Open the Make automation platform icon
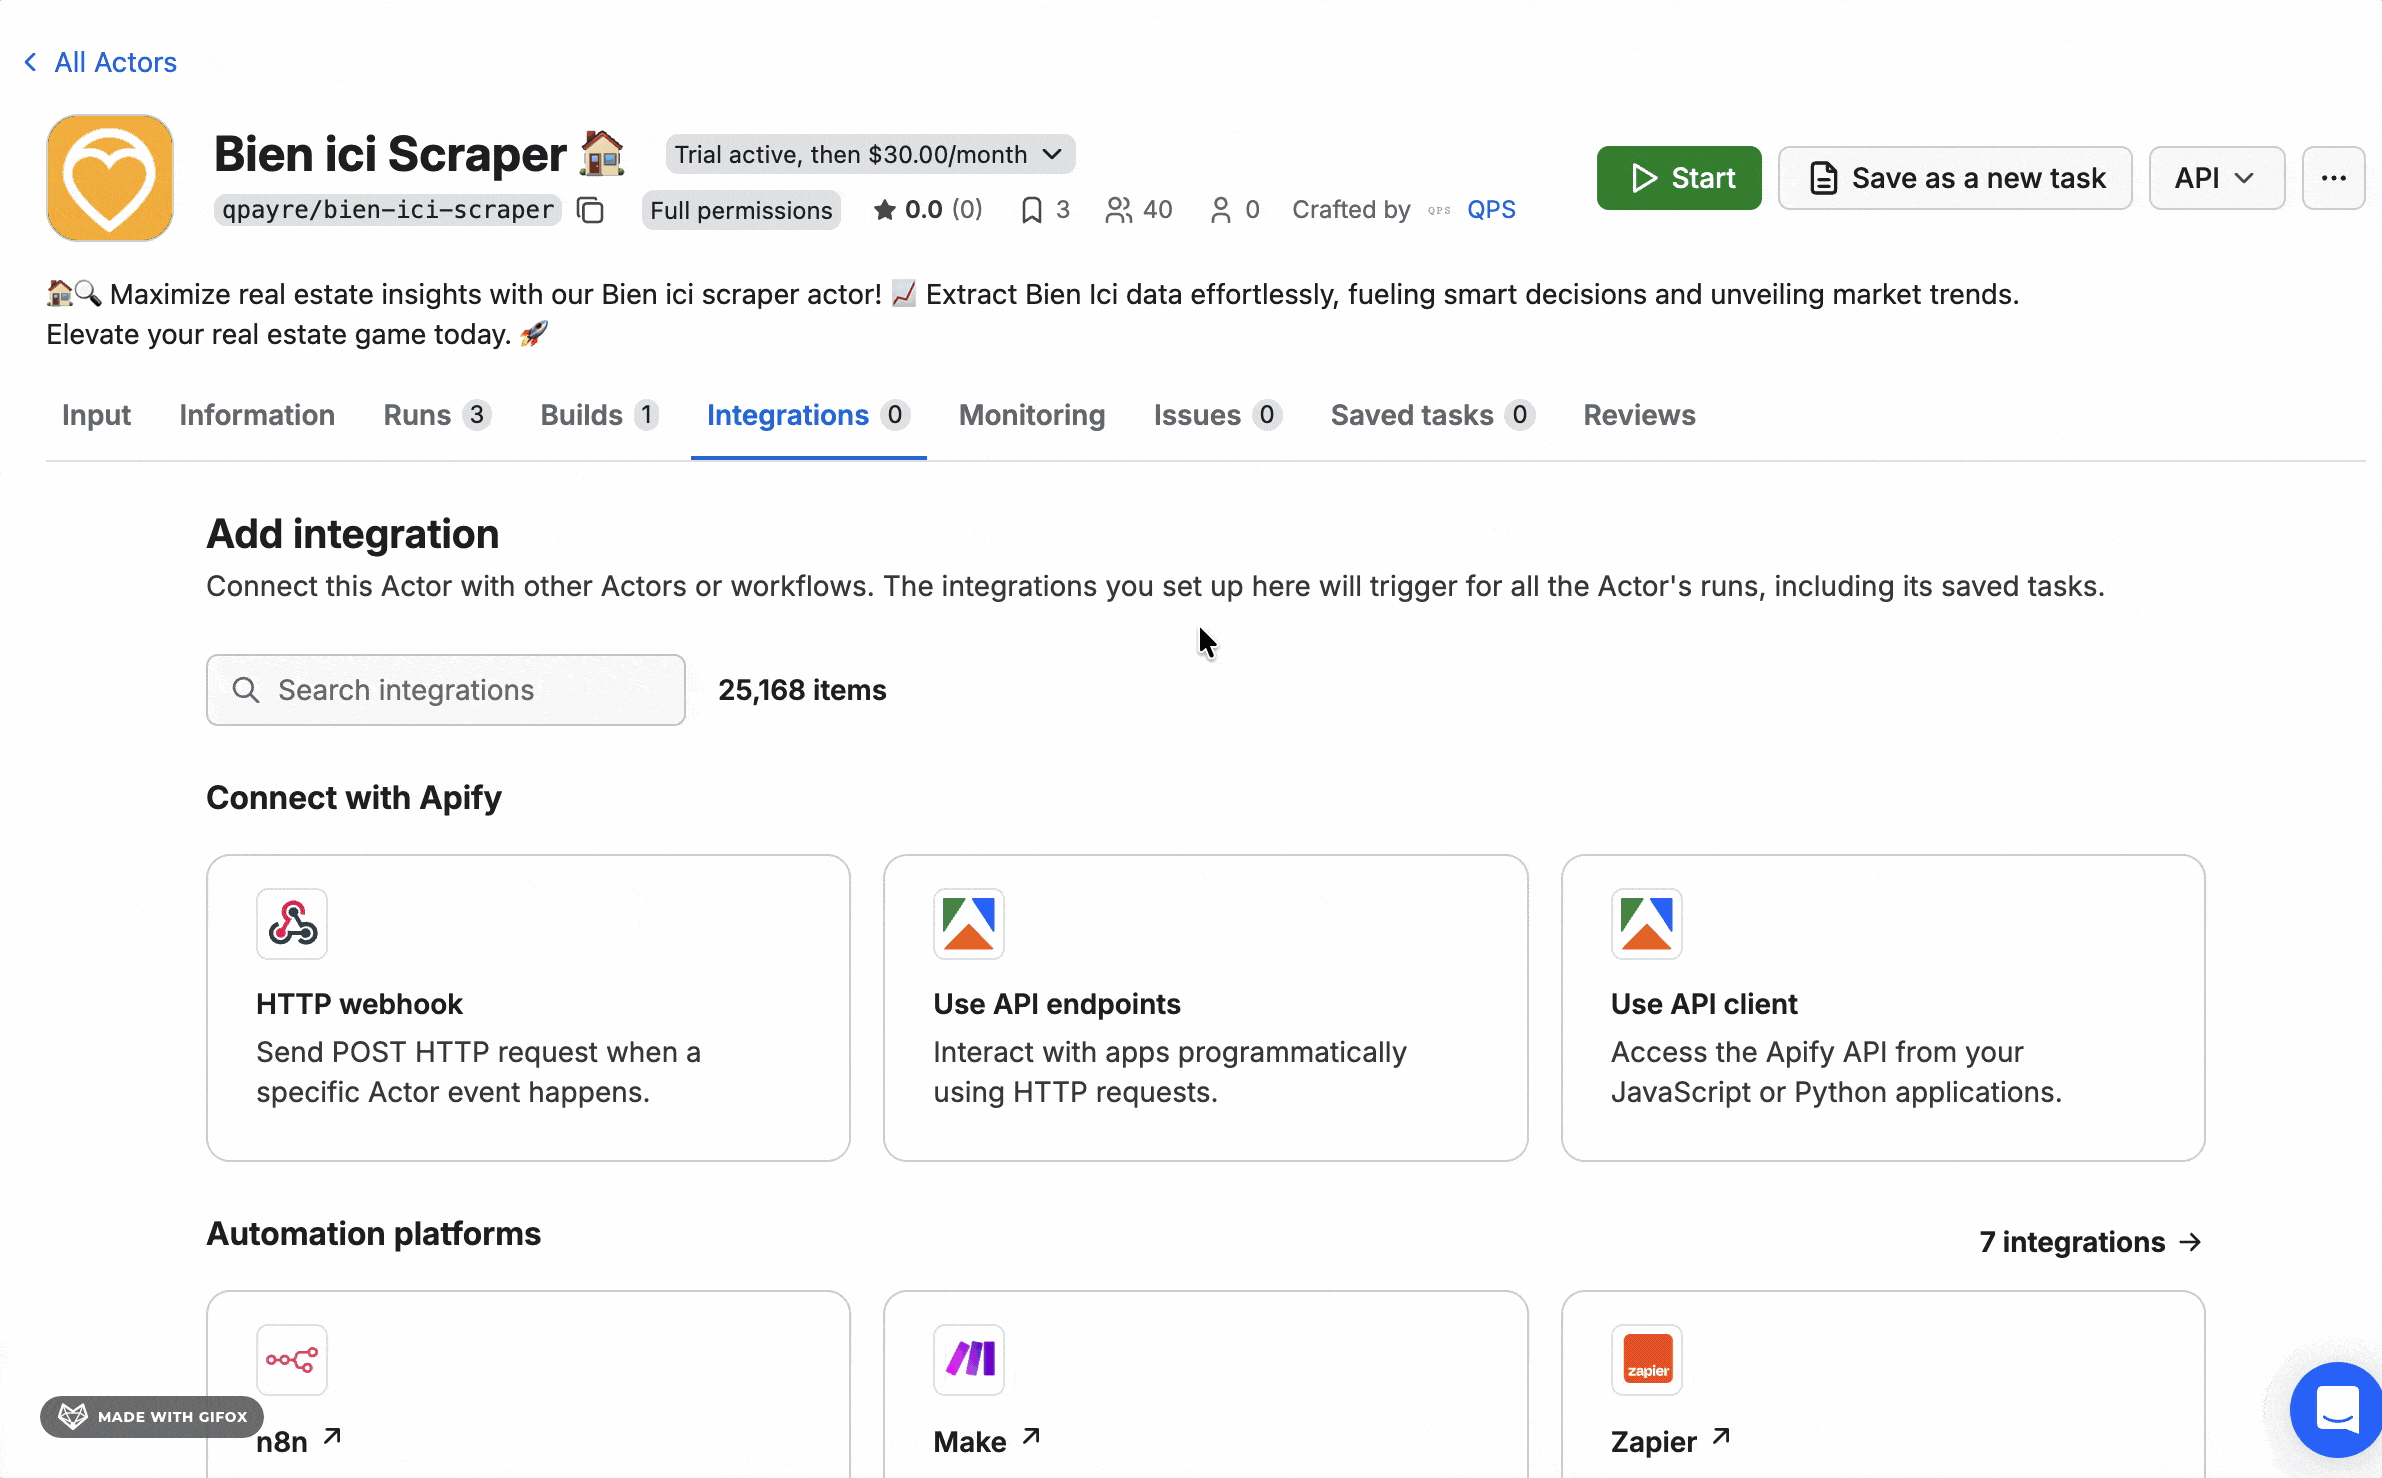 coord(967,1359)
